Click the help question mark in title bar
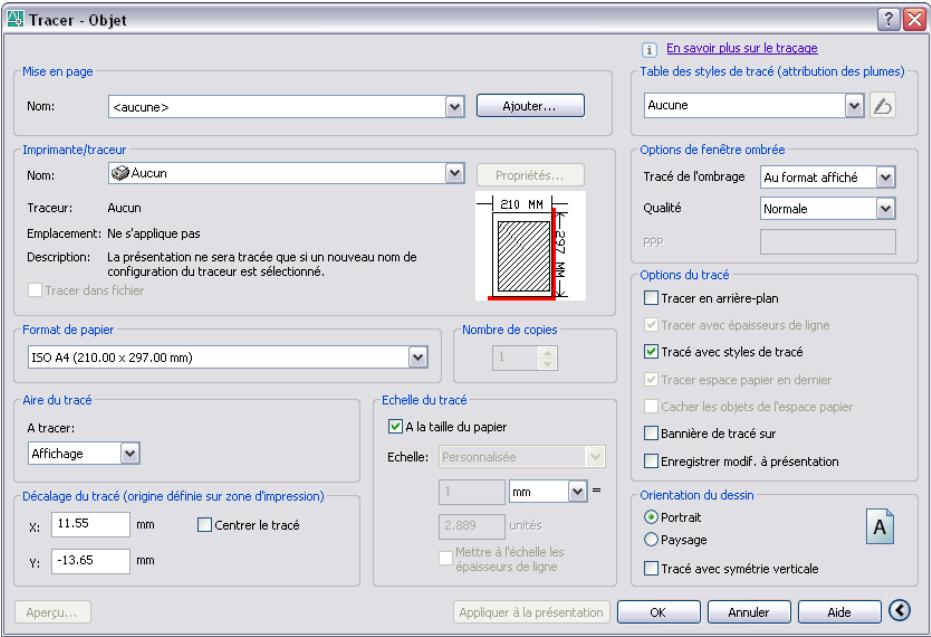This screenshot has width=931, height=637. point(888,20)
